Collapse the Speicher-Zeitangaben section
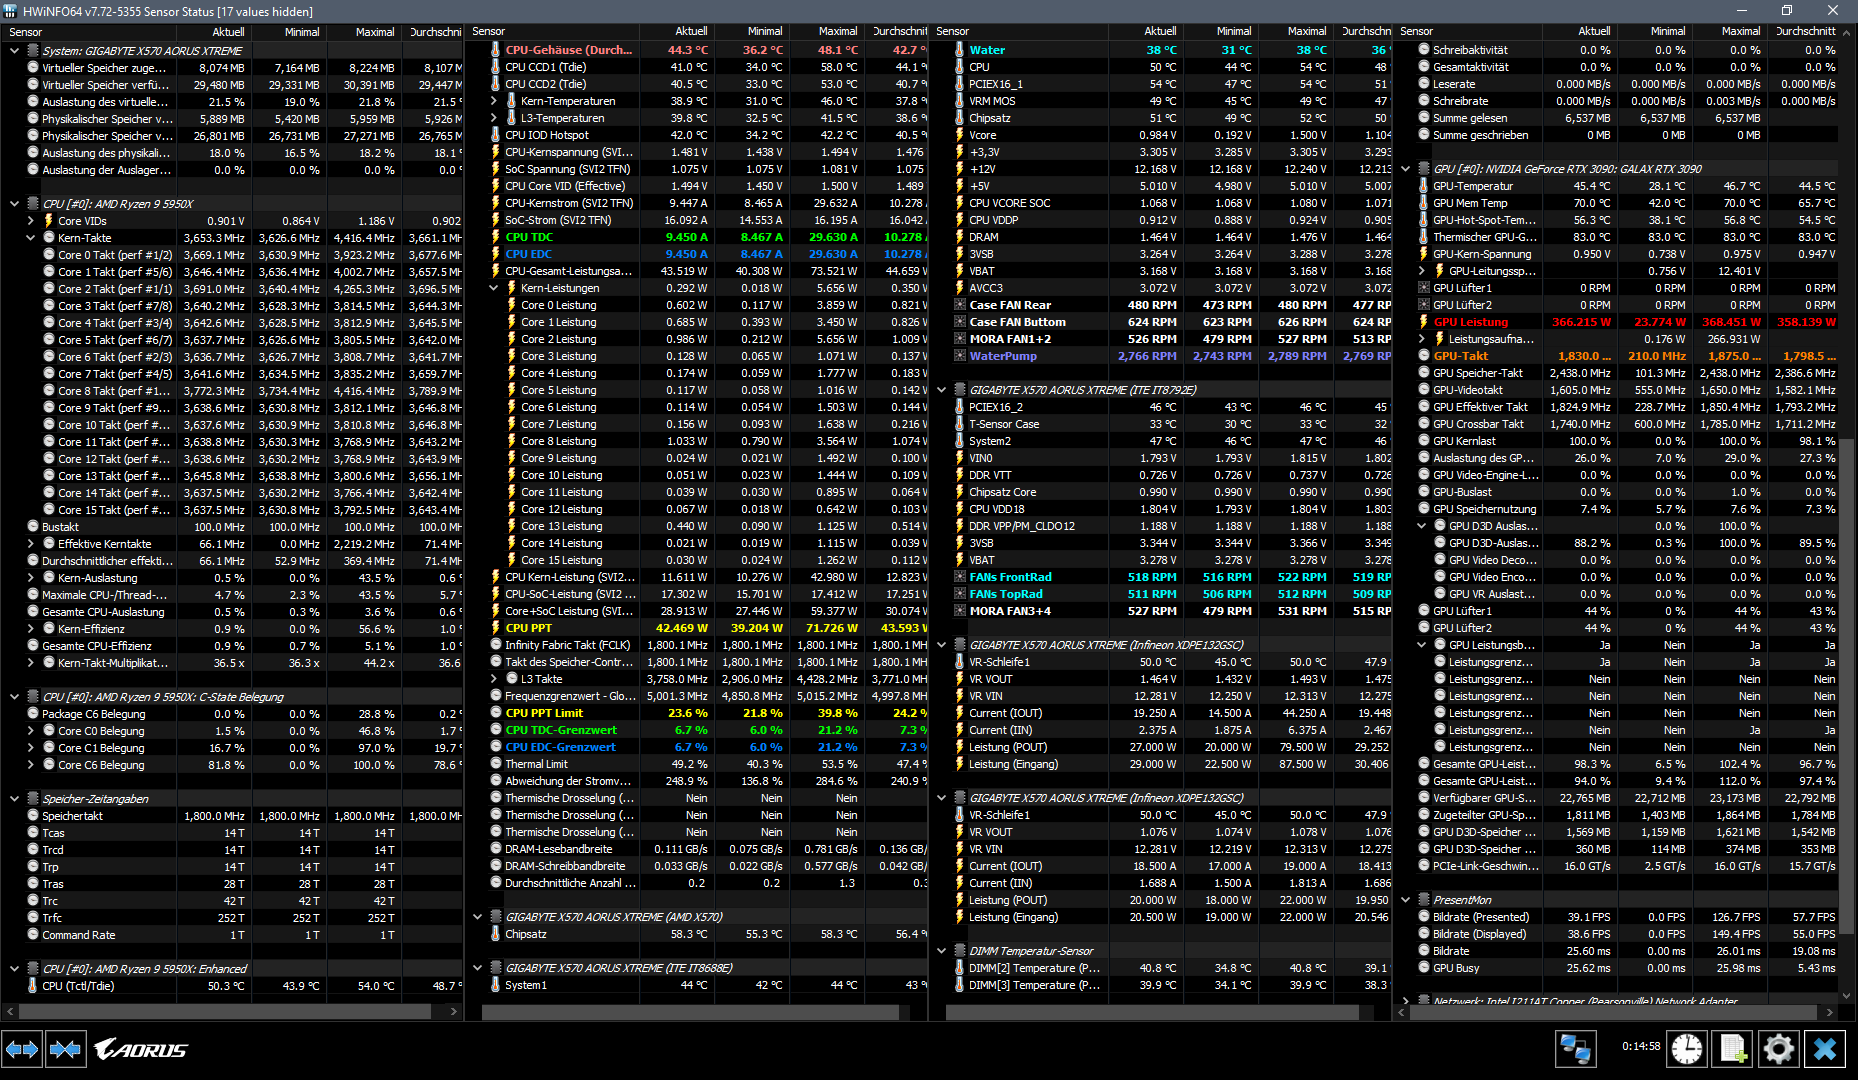Screen dimensions: 1858x1080 coord(14,799)
